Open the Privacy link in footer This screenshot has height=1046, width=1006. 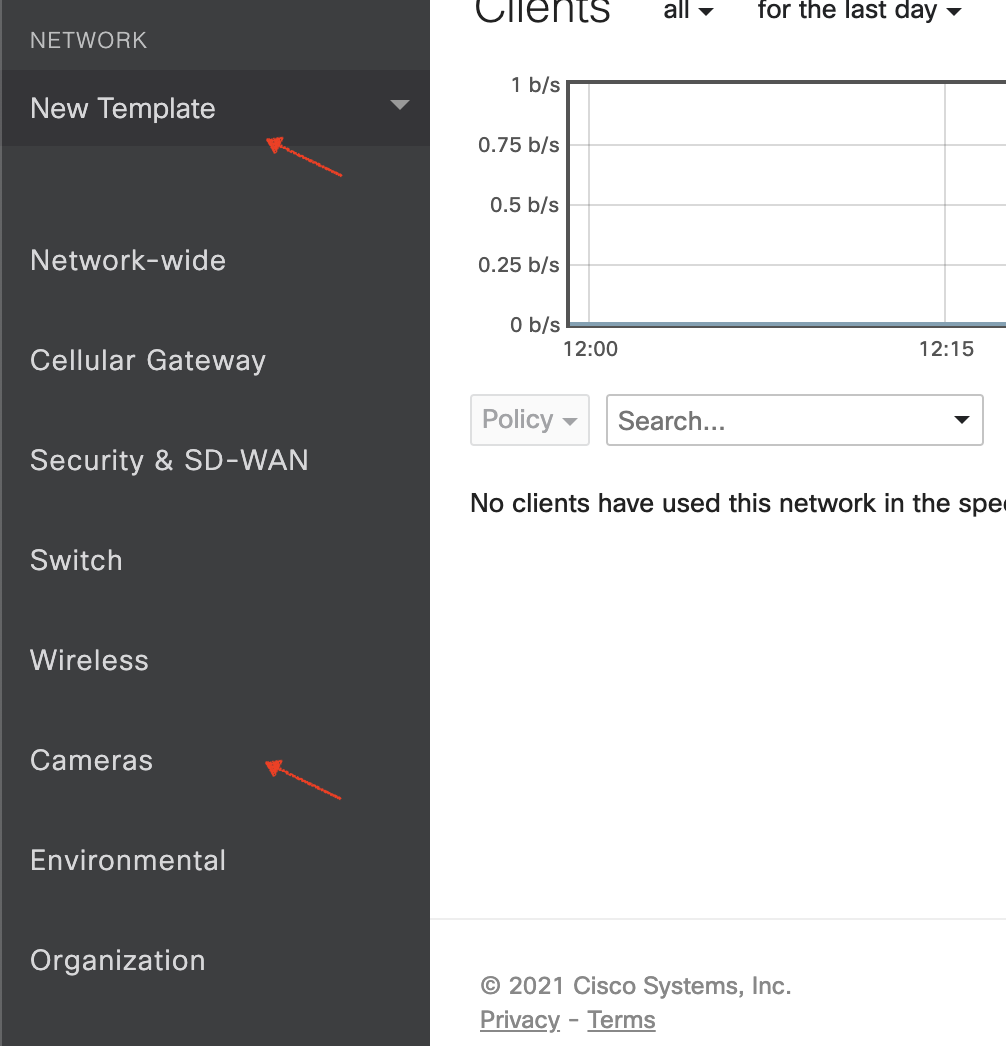pos(519,1020)
